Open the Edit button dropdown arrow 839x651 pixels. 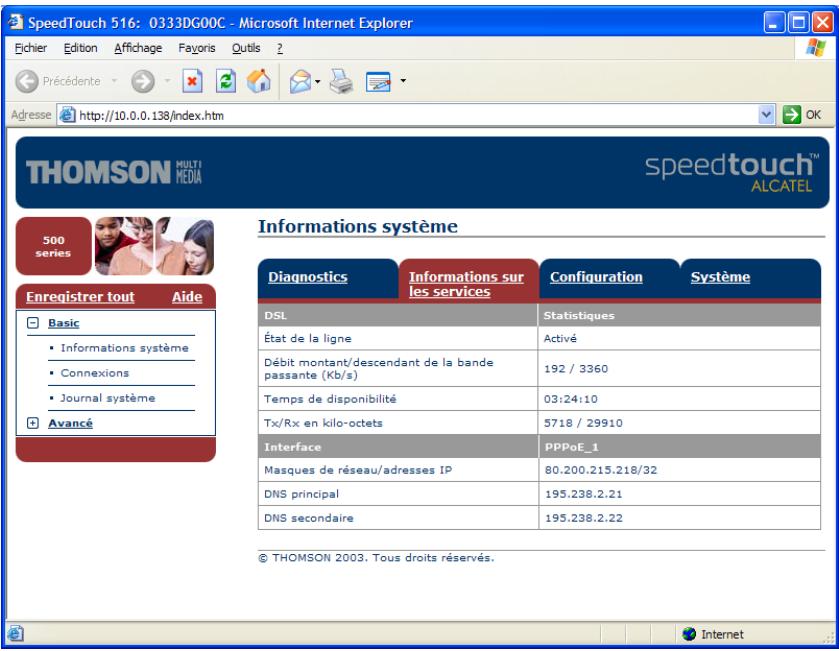(x=403, y=81)
